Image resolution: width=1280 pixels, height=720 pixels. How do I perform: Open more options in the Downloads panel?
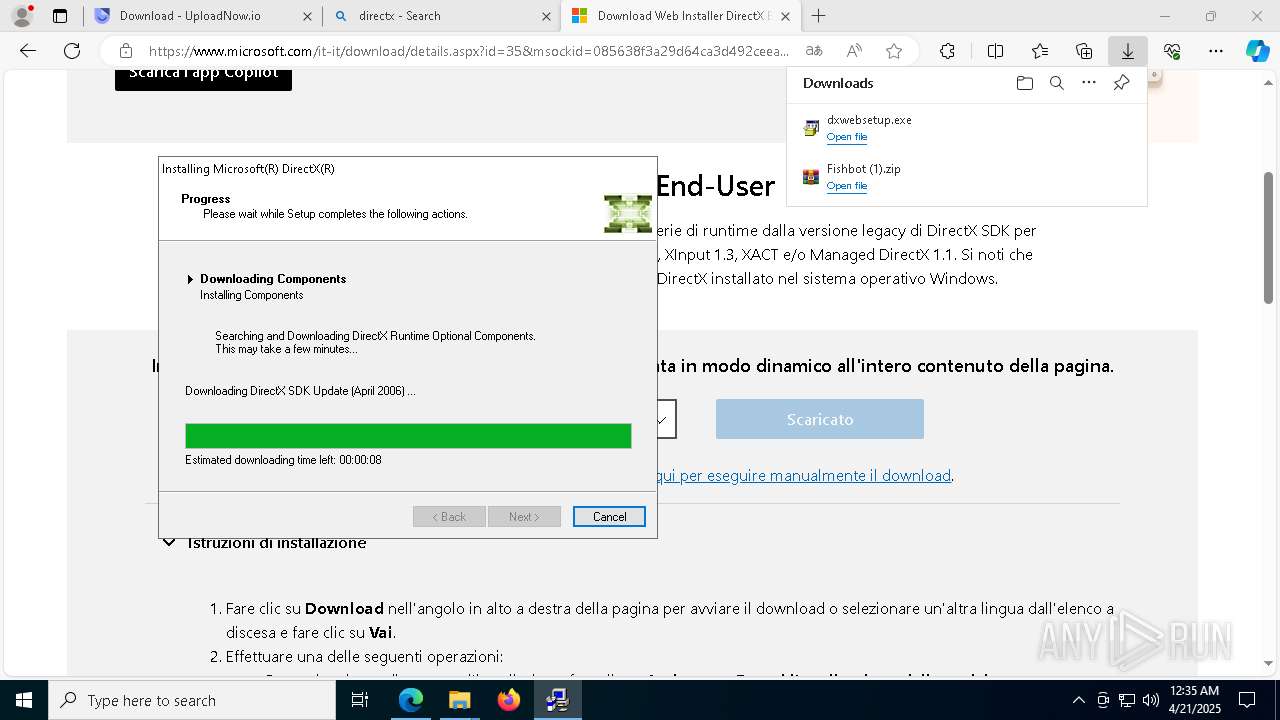point(1089,83)
